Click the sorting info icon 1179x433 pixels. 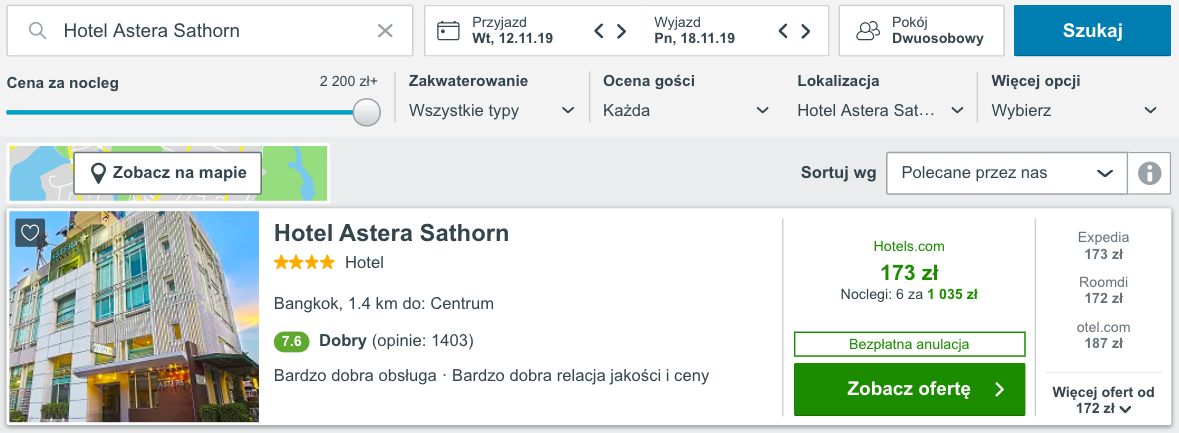pos(1149,173)
